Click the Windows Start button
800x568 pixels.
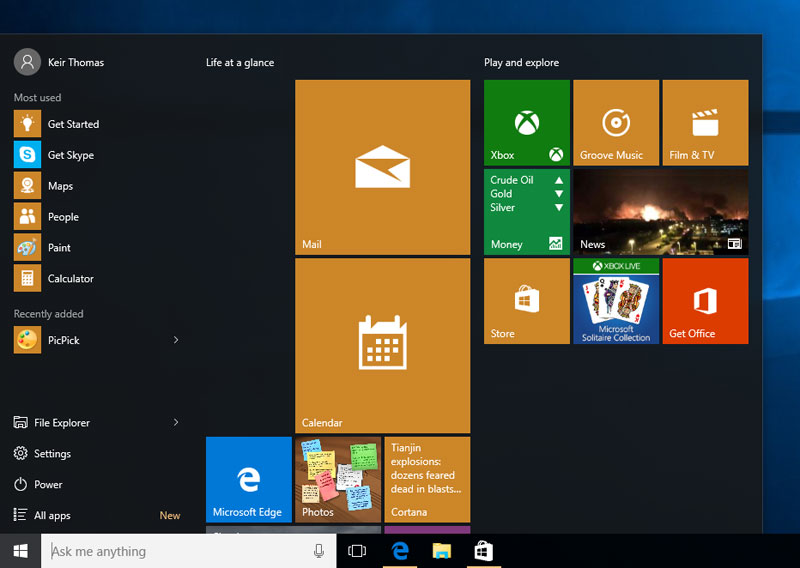(20, 551)
